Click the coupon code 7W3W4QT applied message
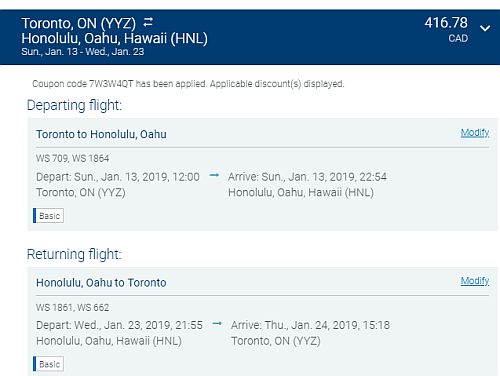Viewport: 500px width, 376px height. pos(188,84)
